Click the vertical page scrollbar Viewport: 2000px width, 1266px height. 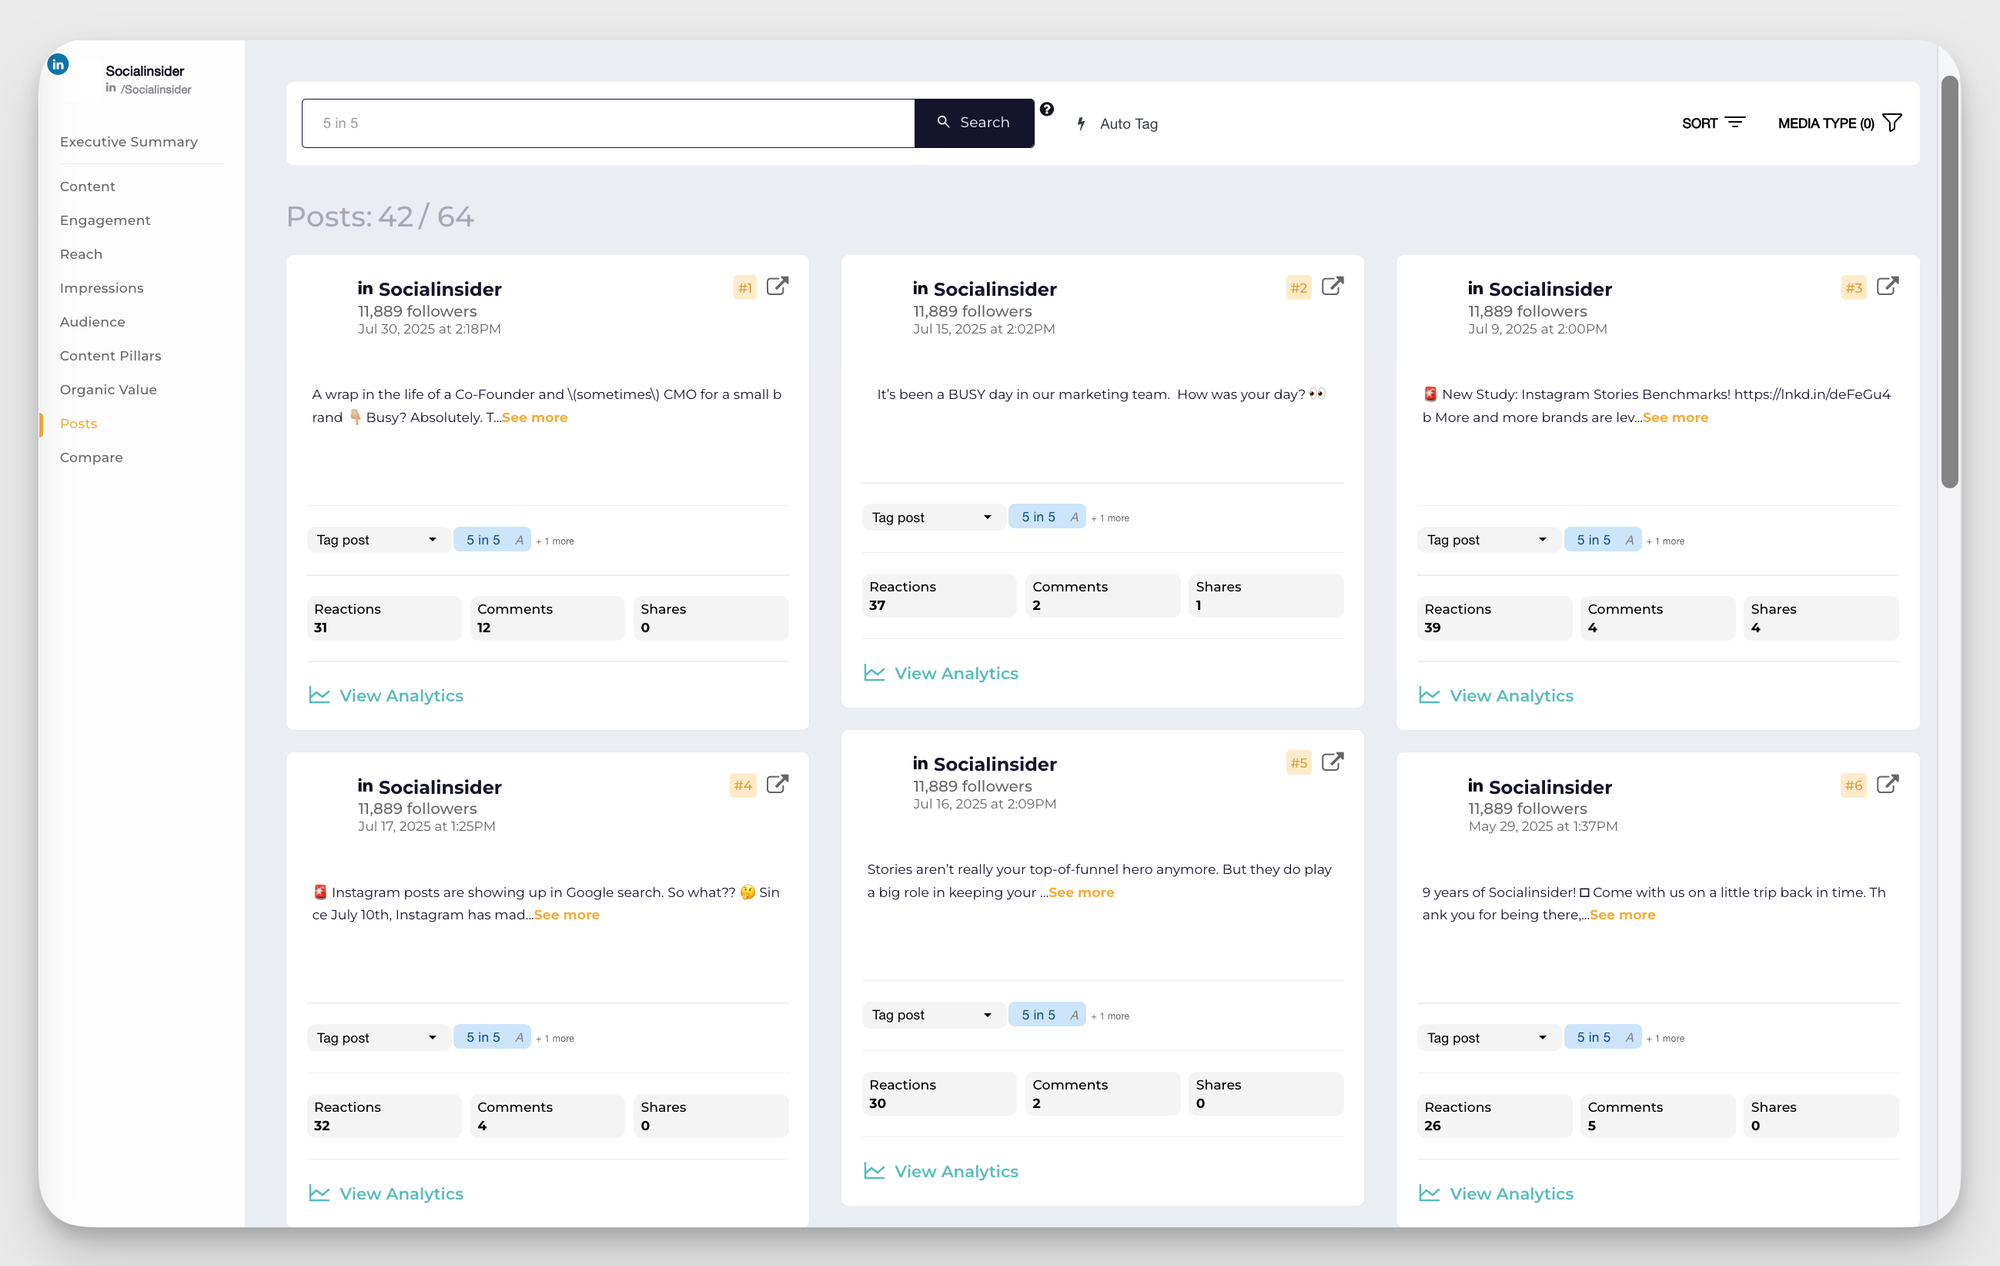1949,282
